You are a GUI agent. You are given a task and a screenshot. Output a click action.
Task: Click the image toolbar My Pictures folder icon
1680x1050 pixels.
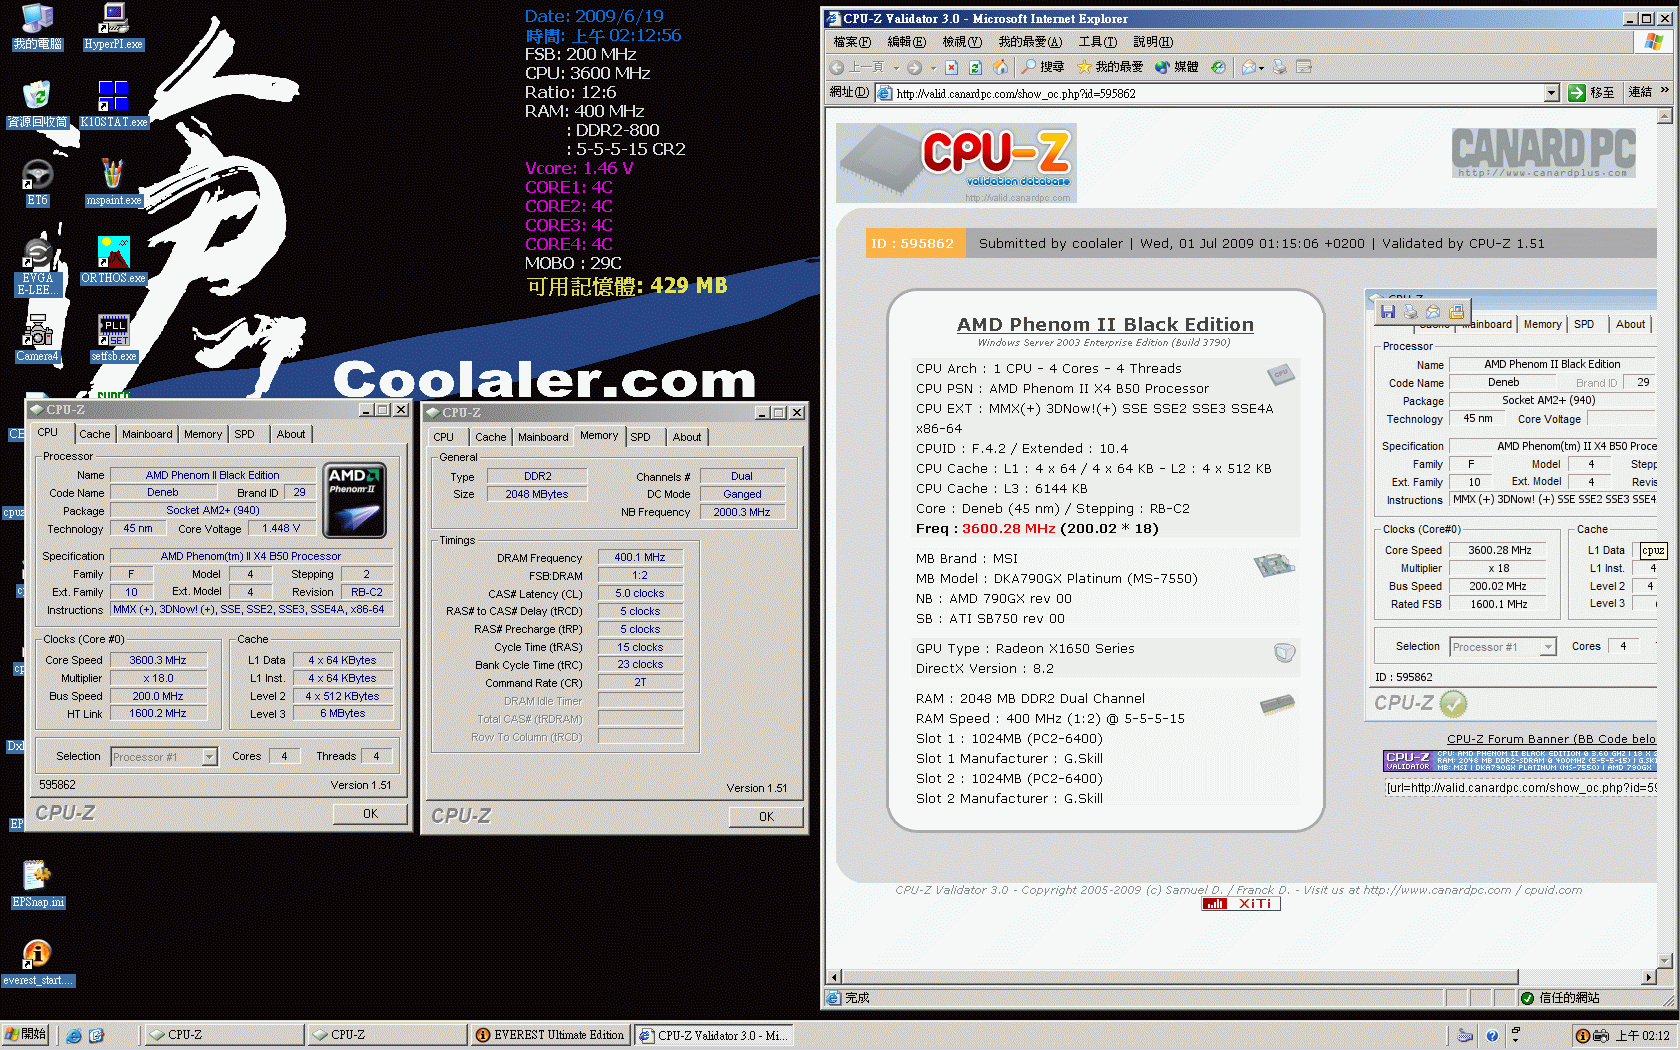pyautogui.click(x=1456, y=311)
